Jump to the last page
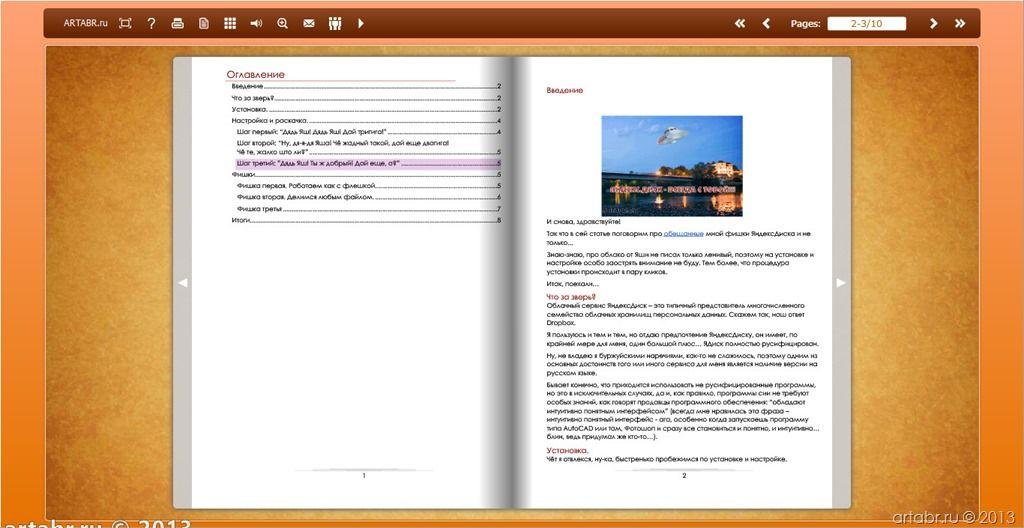Screen dimensions: 1024x528 [960, 23]
